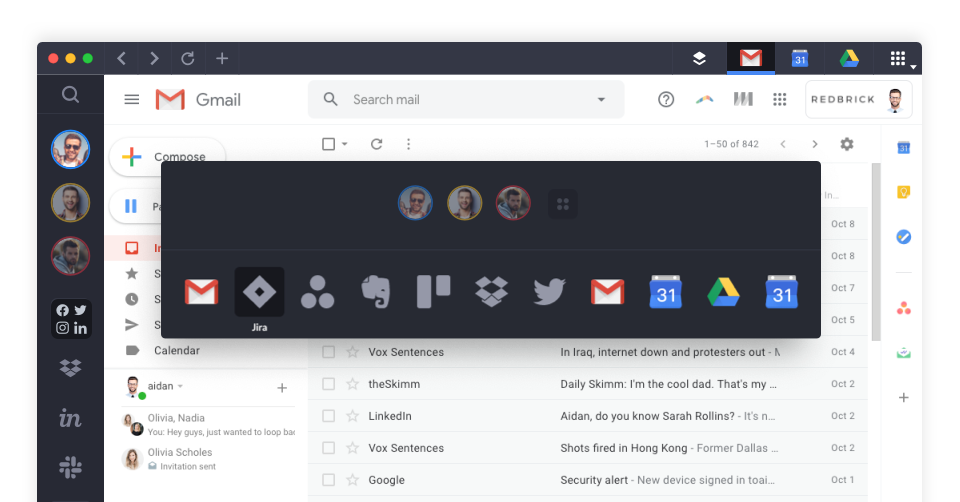Open Keep notes in right side panel
Screen dimensions: 960x502
click(904, 192)
